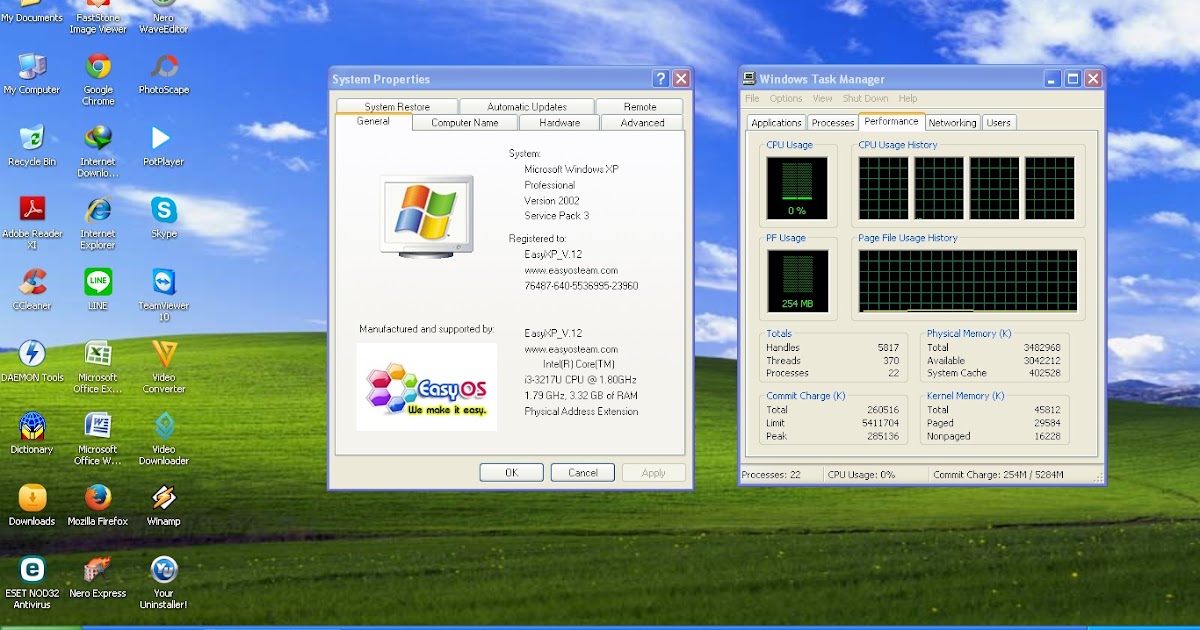
Task: Switch to System Restore tab
Action: 397,107
